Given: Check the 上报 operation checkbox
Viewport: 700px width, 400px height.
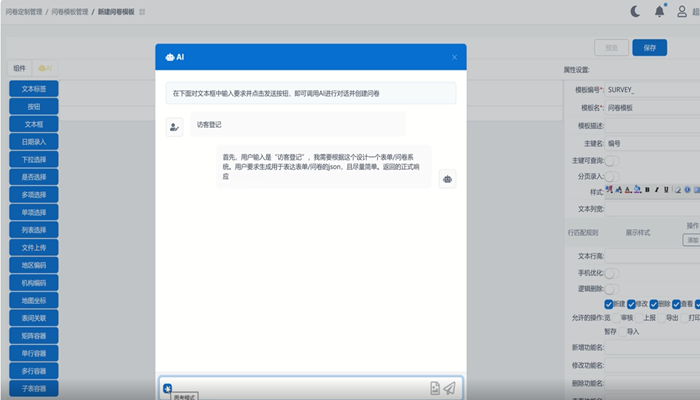Looking at the screenshot, I should pyautogui.click(x=639, y=318).
